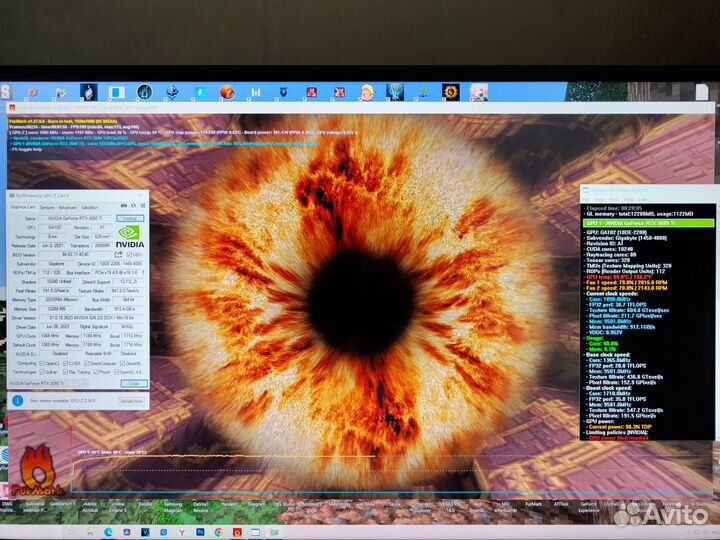Screen dimensions: 720x540
Task: Open the V icon app in the taskbar
Action: click(145, 532)
